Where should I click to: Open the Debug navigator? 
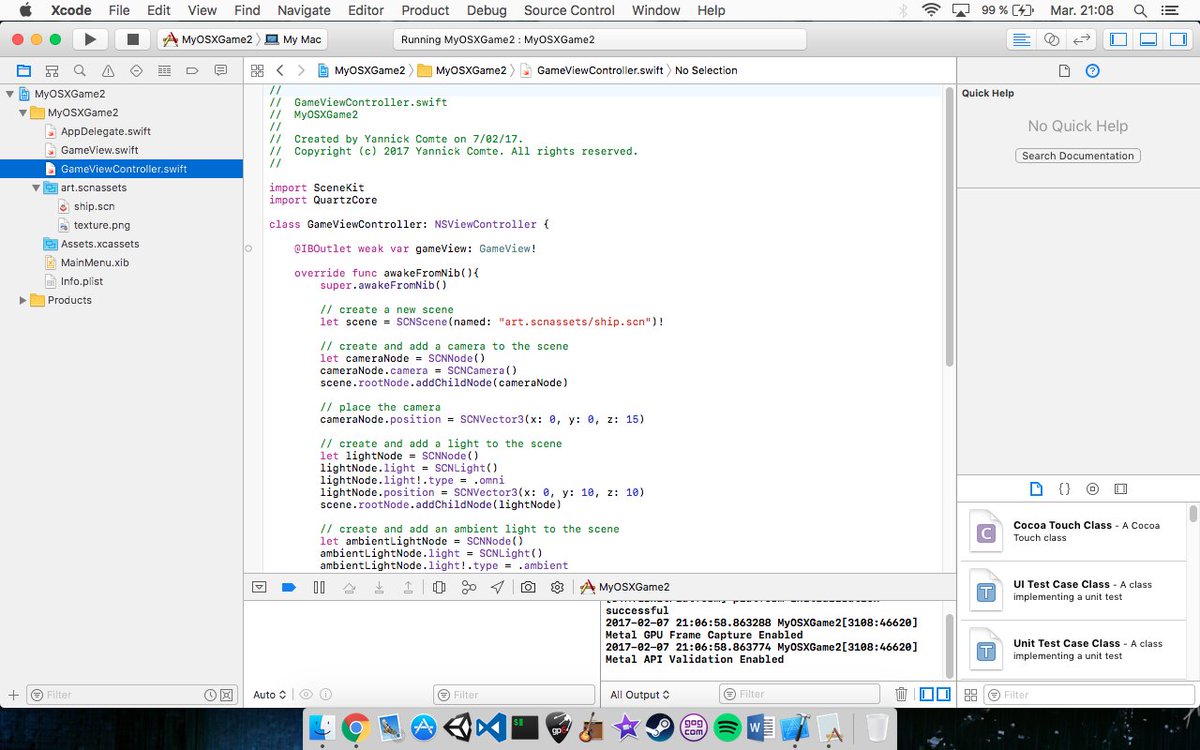[164, 71]
